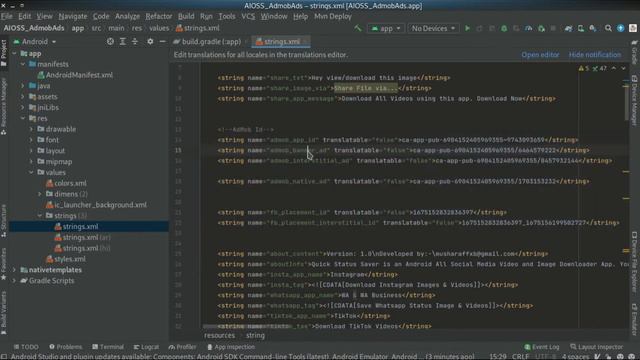Toggle the Project tool window stripe button
Viewport: 640px width, 360px height.
click(x=4, y=53)
